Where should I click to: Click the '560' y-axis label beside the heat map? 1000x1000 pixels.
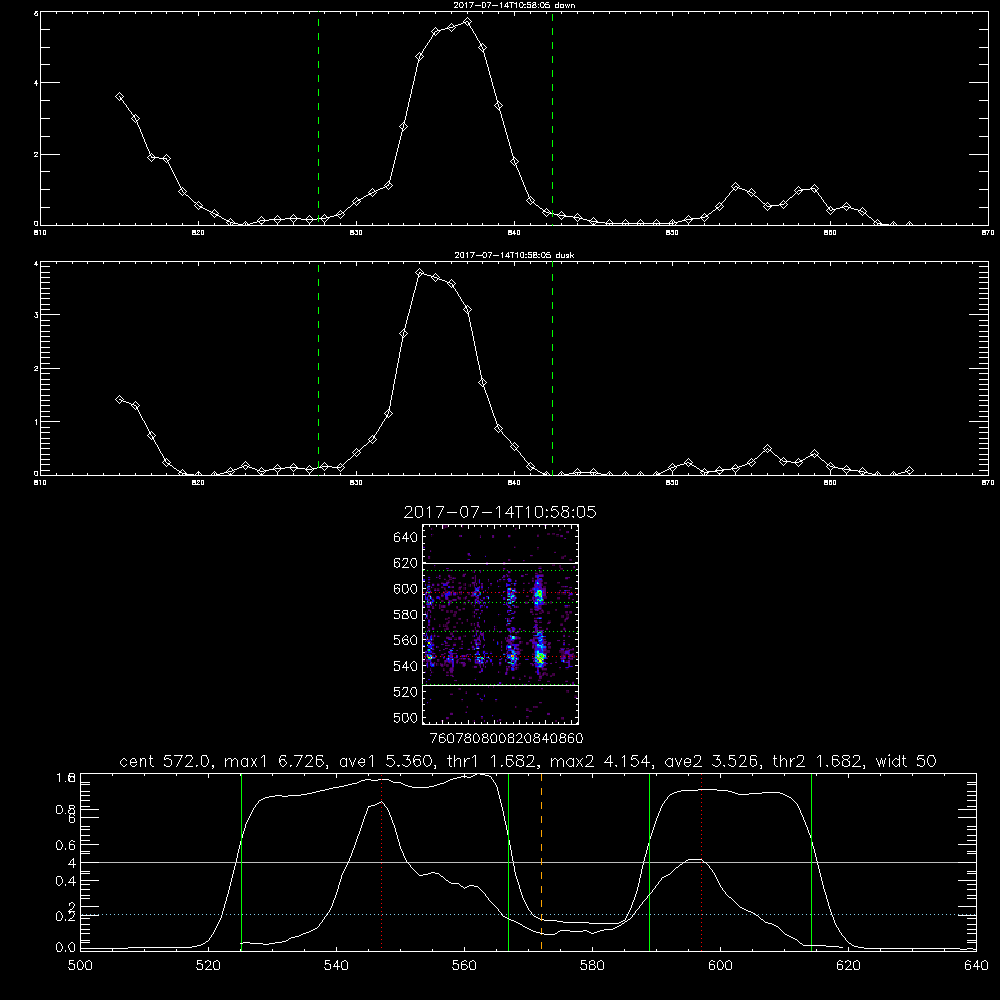406,640
